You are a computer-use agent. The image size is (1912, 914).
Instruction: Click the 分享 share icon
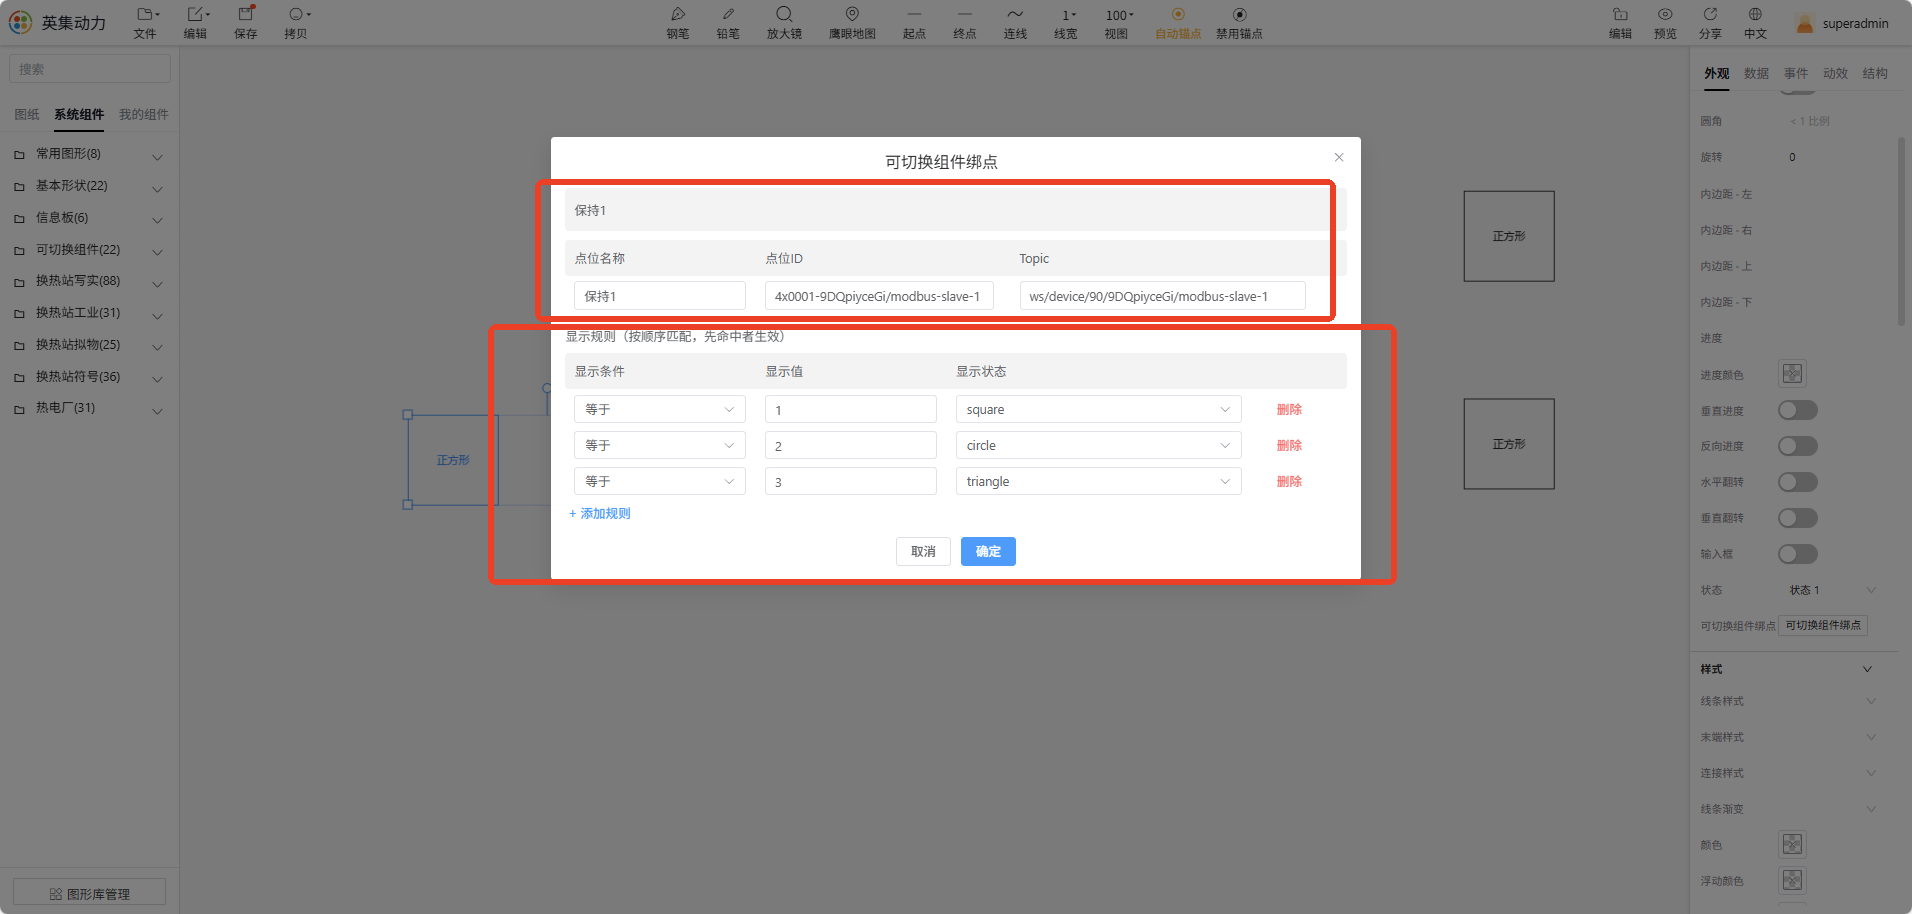(x=1710, y=14)
